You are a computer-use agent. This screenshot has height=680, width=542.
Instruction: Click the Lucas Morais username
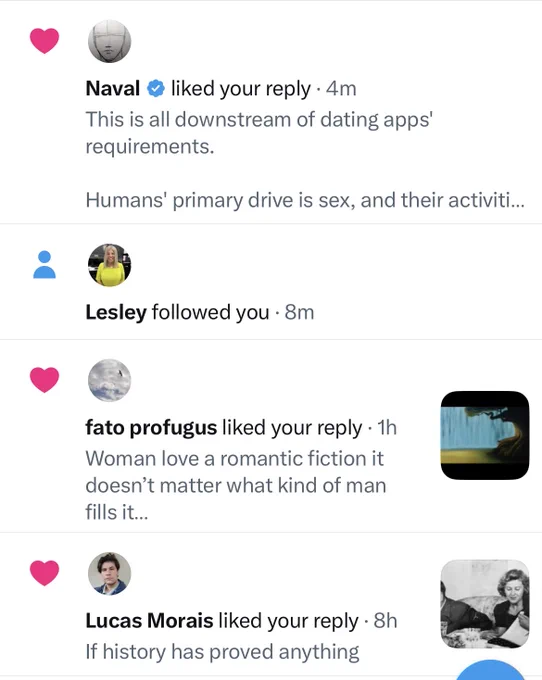[149, 621]
